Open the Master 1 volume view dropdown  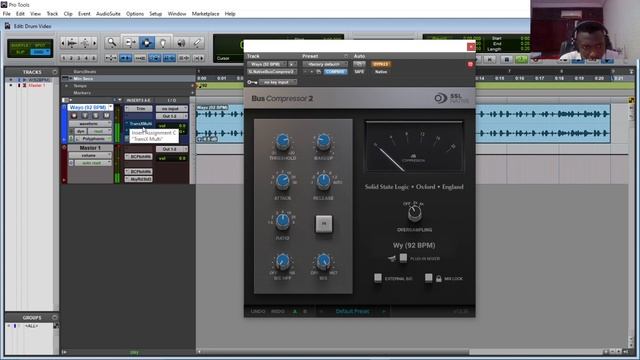click(x=90, y=156)
